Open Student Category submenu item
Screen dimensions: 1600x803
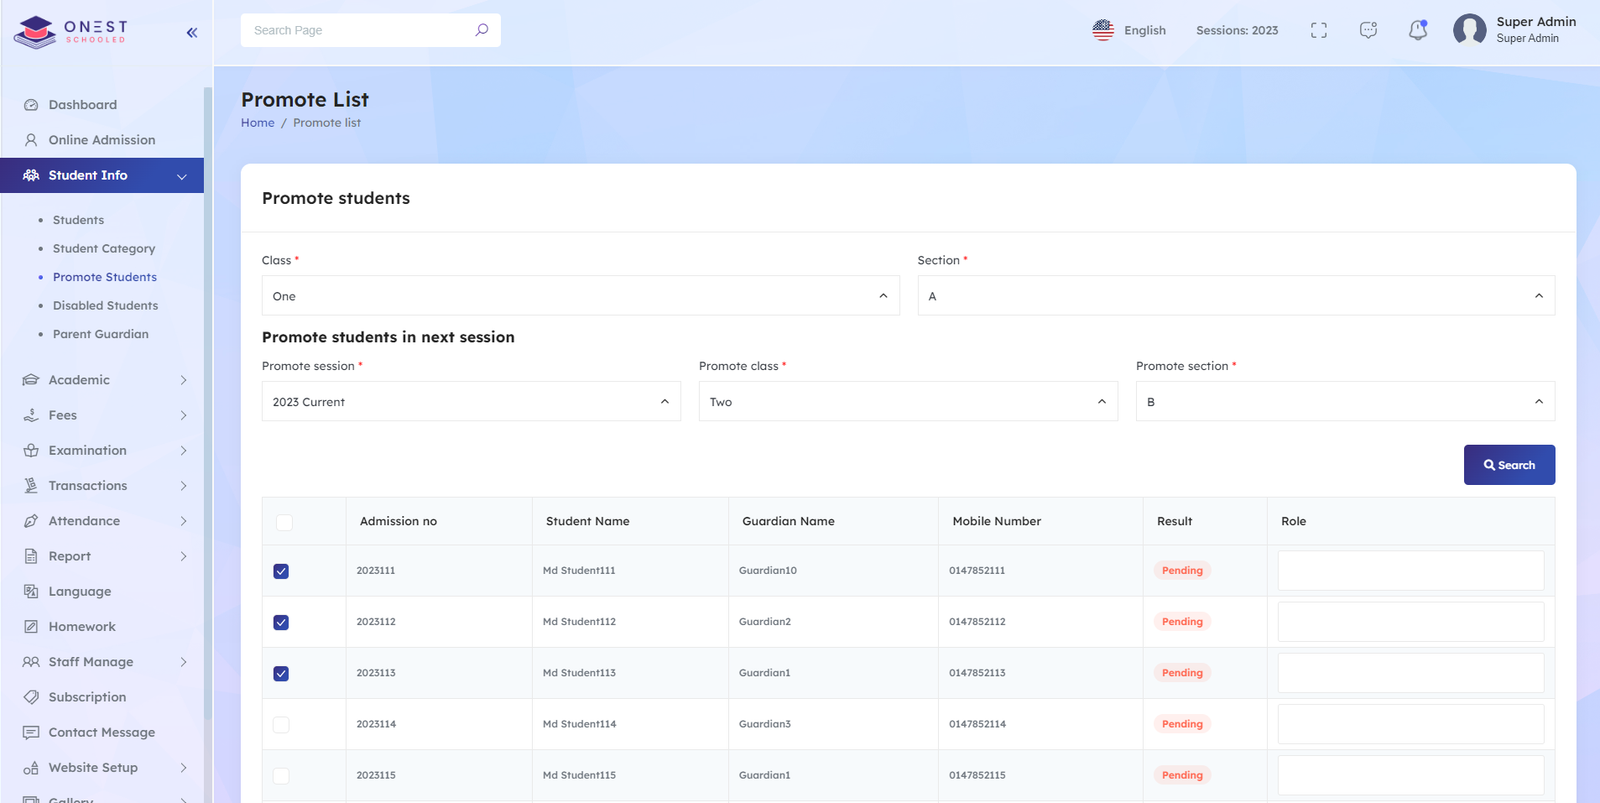click(x=104, y=249)
